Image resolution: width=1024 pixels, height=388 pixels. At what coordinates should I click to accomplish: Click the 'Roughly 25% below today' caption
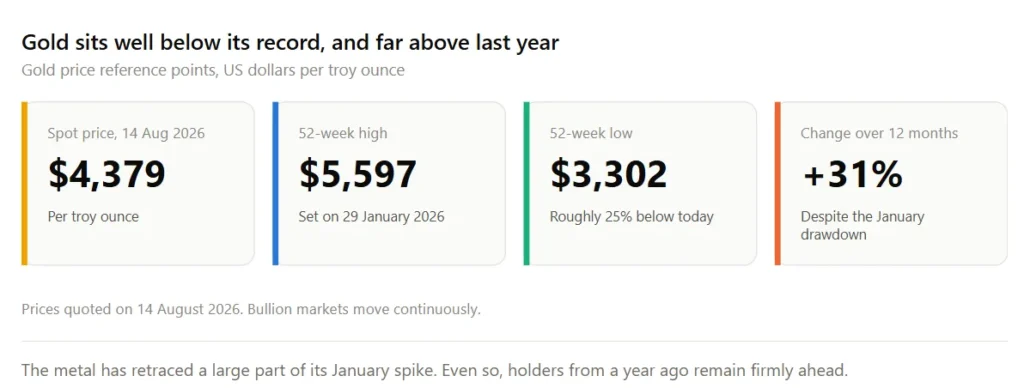[x=632, y=216]
